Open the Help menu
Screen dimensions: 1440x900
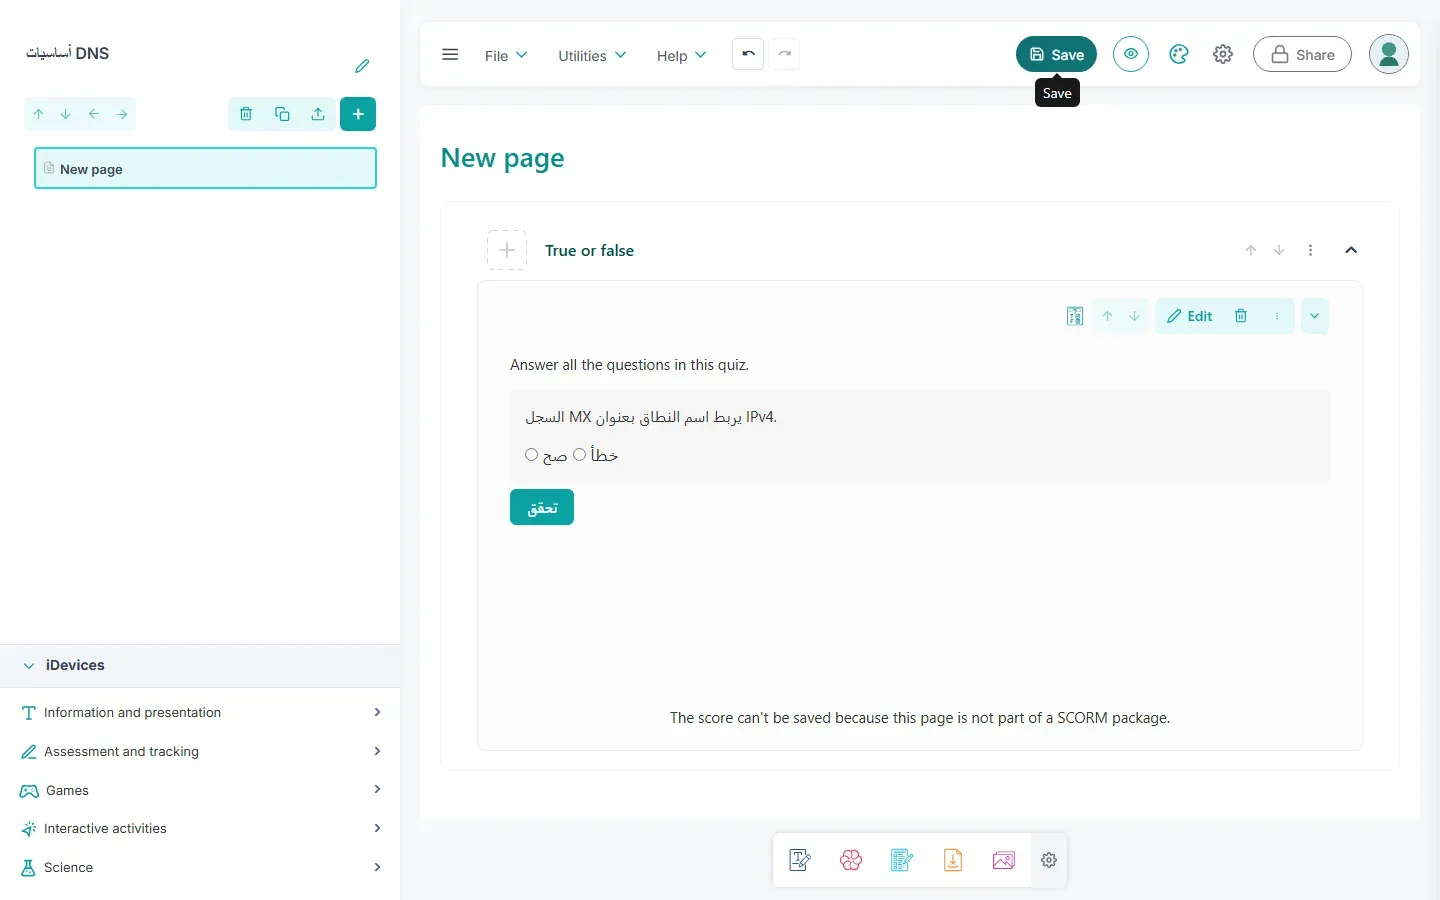(681, 55)
